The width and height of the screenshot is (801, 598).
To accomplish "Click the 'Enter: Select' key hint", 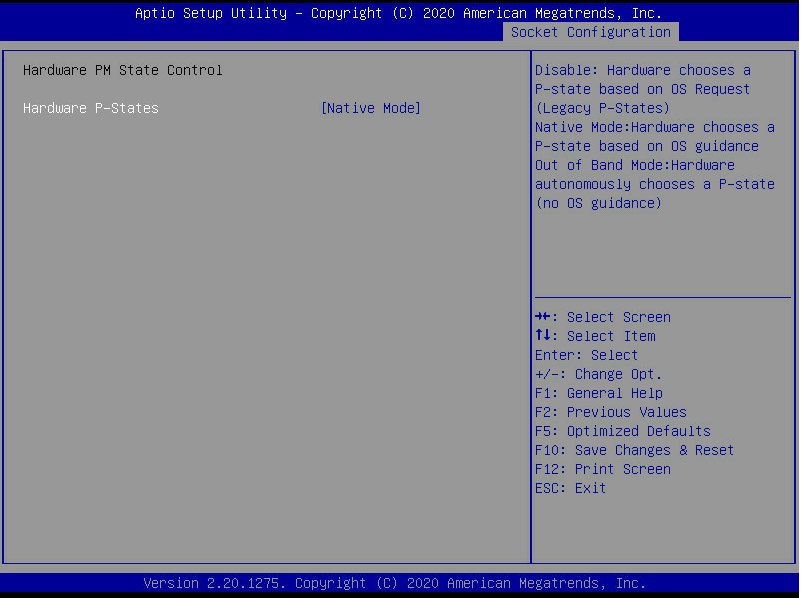I will (x=586, y=355).
